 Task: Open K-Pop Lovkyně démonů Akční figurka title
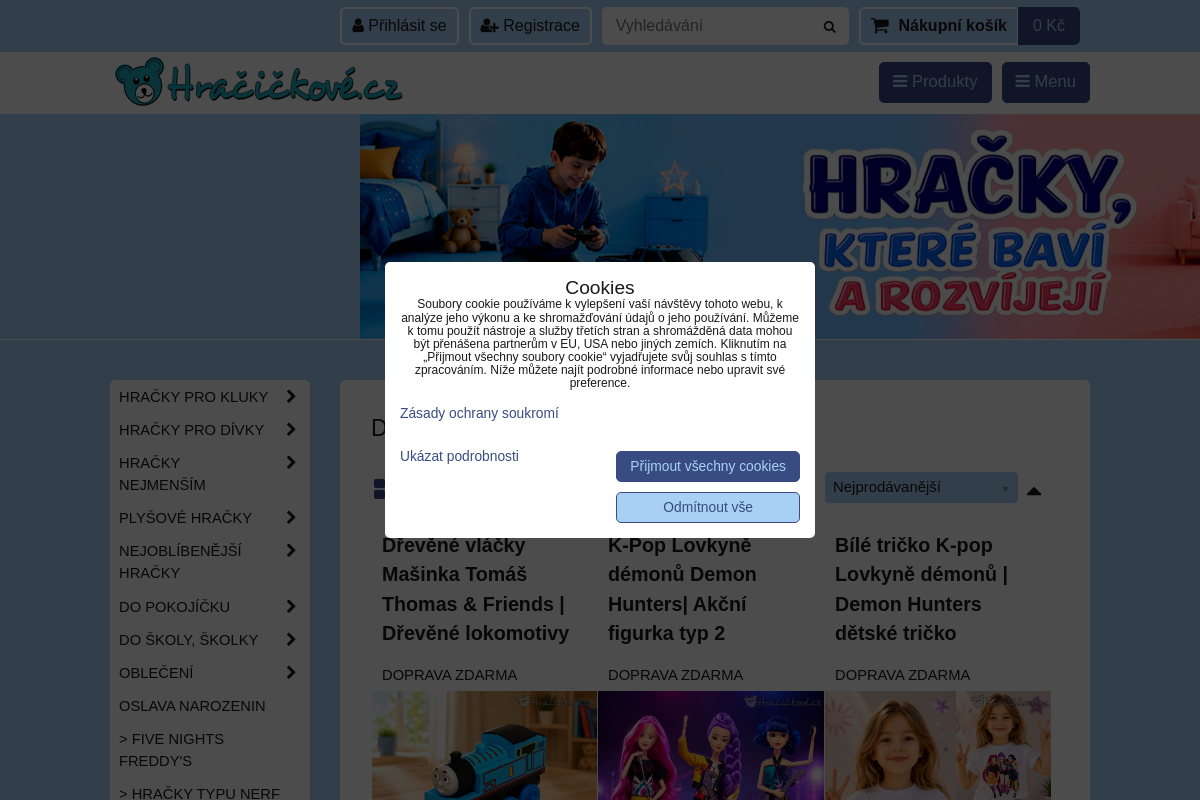click(682, 589)
